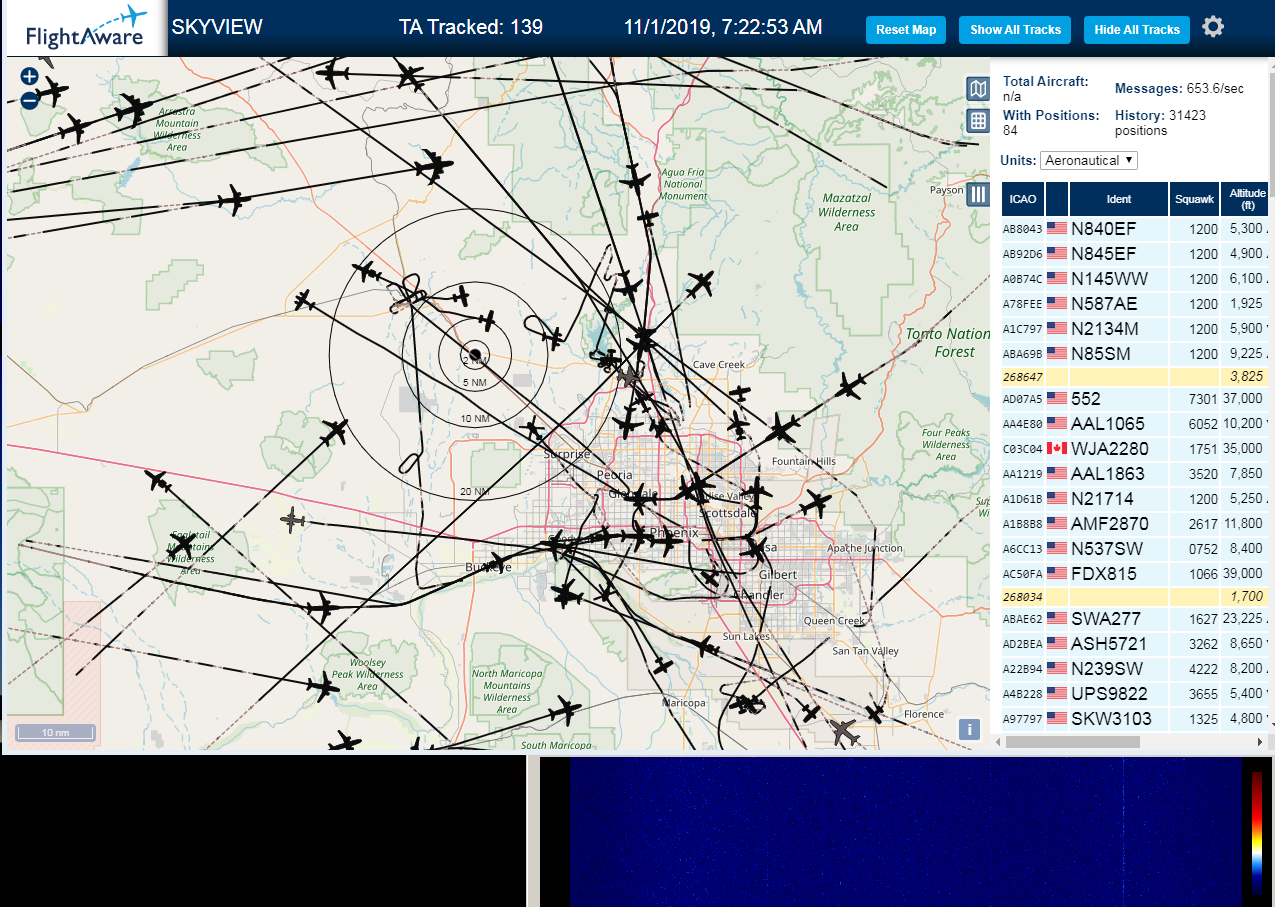
Task: Select the receiver location marker on the map
Action: pyautogui.click(x=476, y=354)
